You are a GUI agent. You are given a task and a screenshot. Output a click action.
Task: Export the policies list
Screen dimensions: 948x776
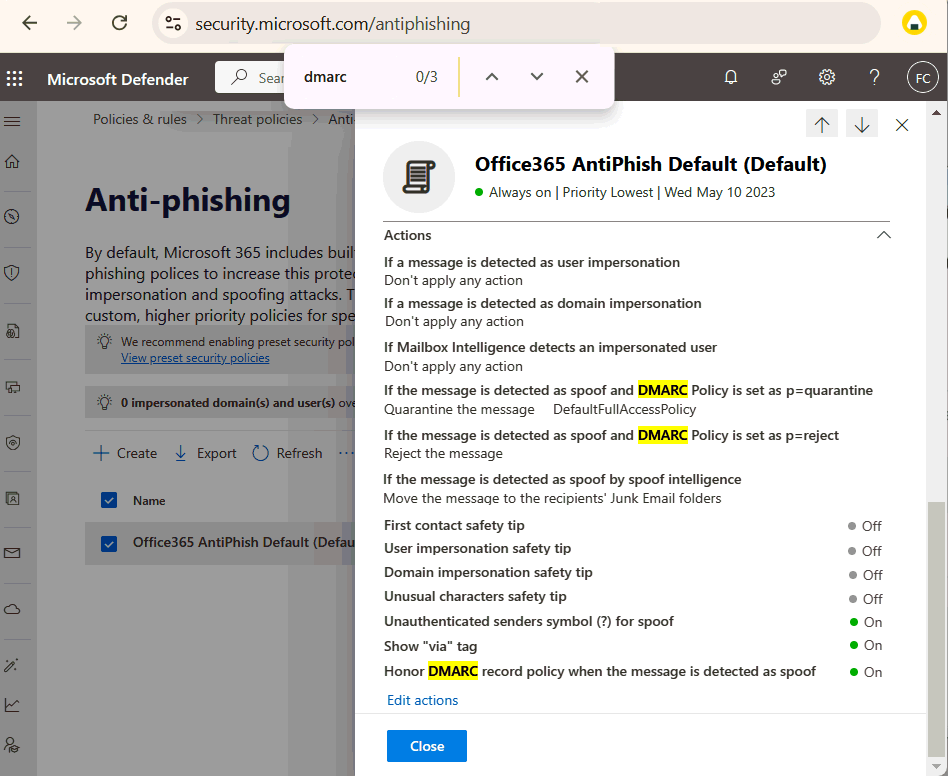point(206,453)
